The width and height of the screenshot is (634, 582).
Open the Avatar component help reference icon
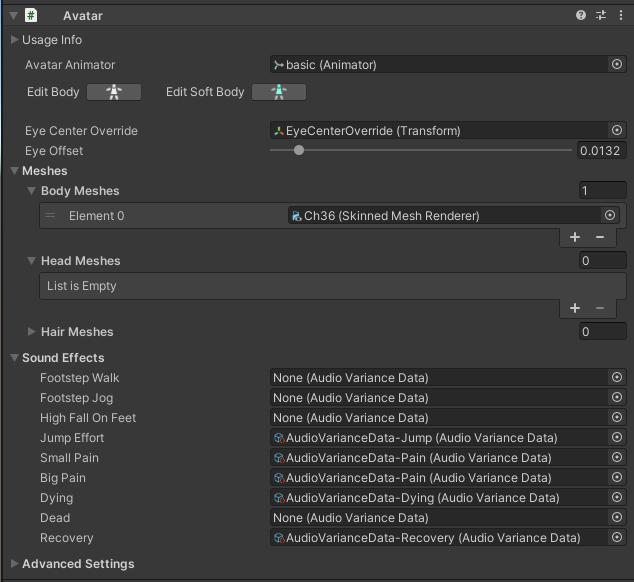click(581, 15)
